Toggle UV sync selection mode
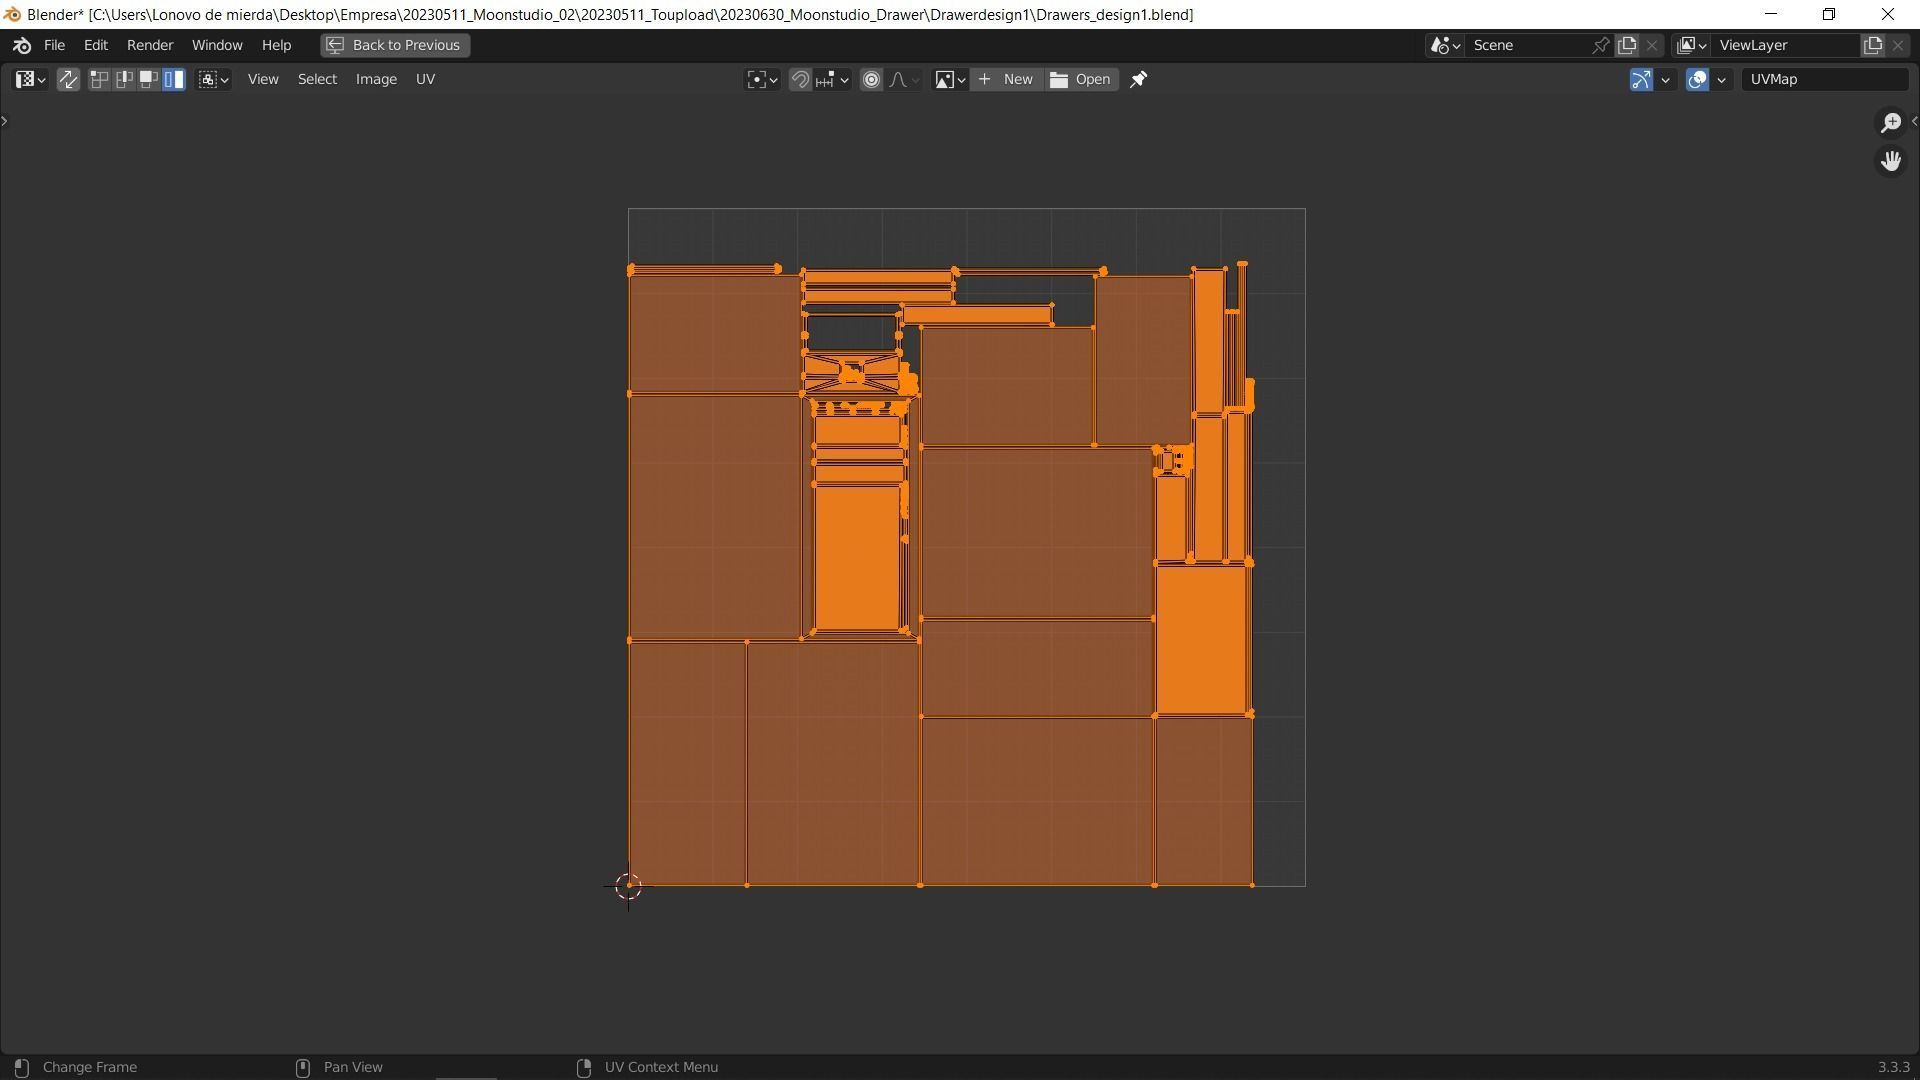 (68, 79)
